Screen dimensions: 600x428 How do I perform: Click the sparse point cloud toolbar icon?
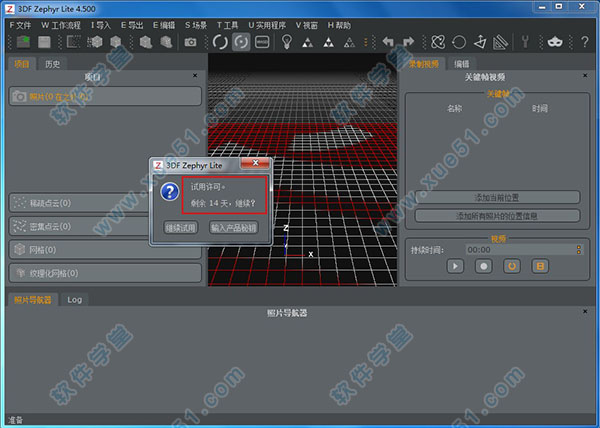point(73,42)
